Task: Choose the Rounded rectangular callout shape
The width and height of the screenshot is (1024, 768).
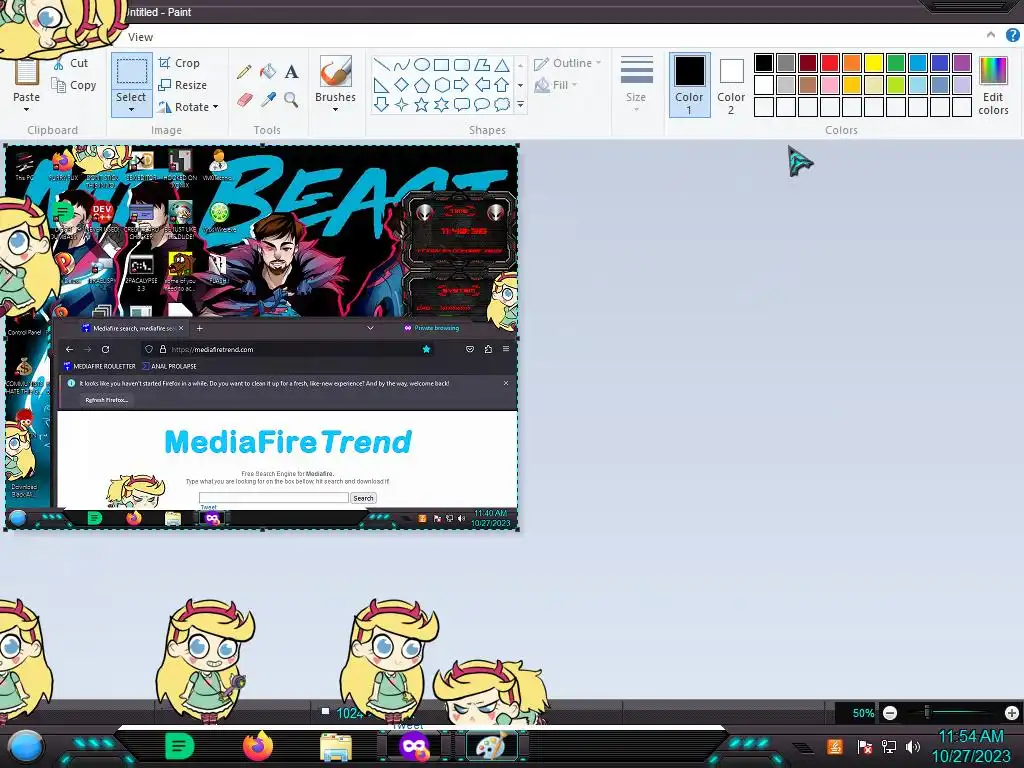Action: coord(462,104)
